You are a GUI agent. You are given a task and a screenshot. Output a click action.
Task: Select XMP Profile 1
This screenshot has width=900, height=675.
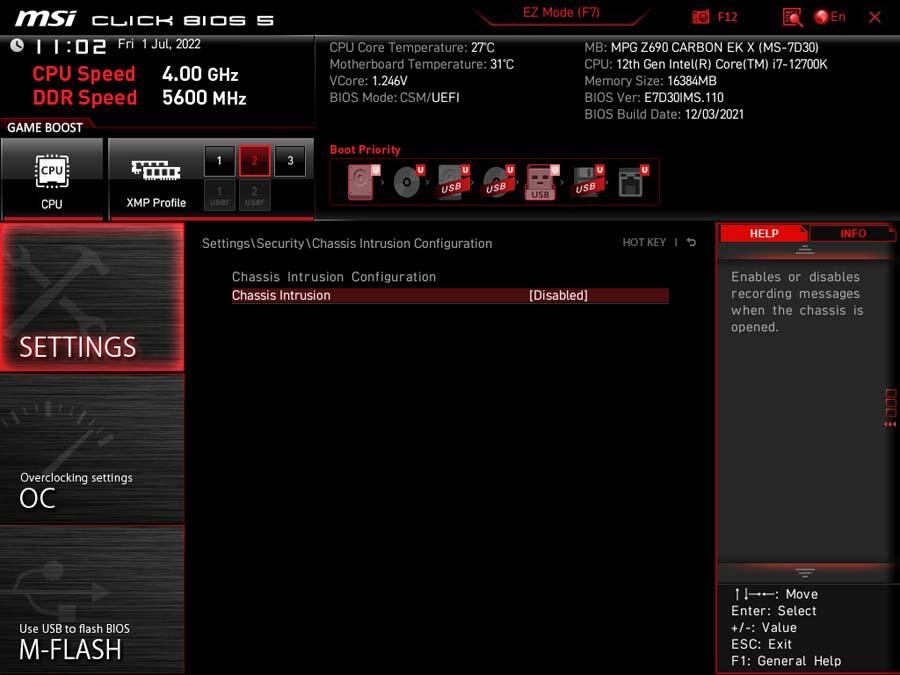click(219, 160)
